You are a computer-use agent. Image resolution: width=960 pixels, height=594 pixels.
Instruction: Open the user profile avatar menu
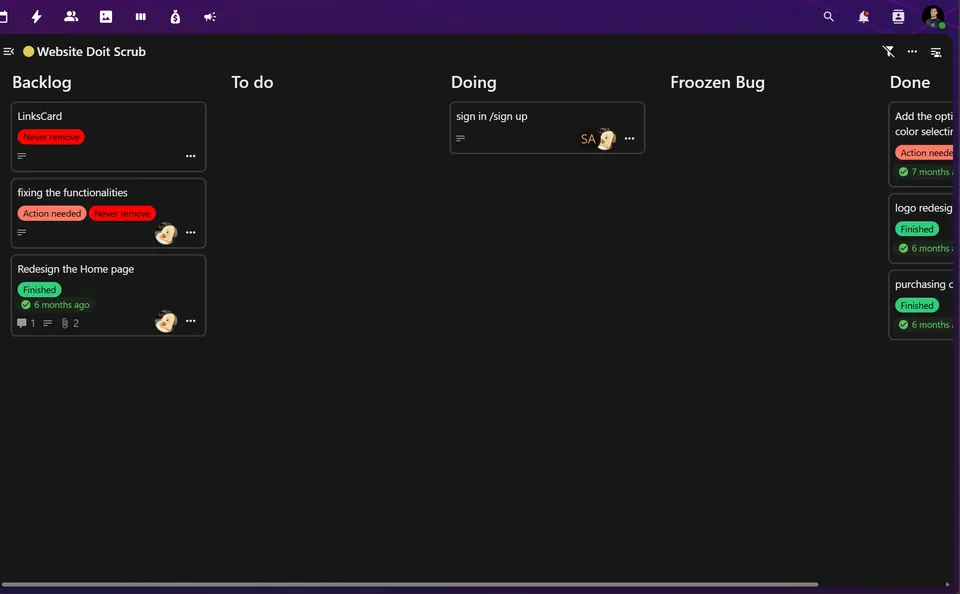933,17
